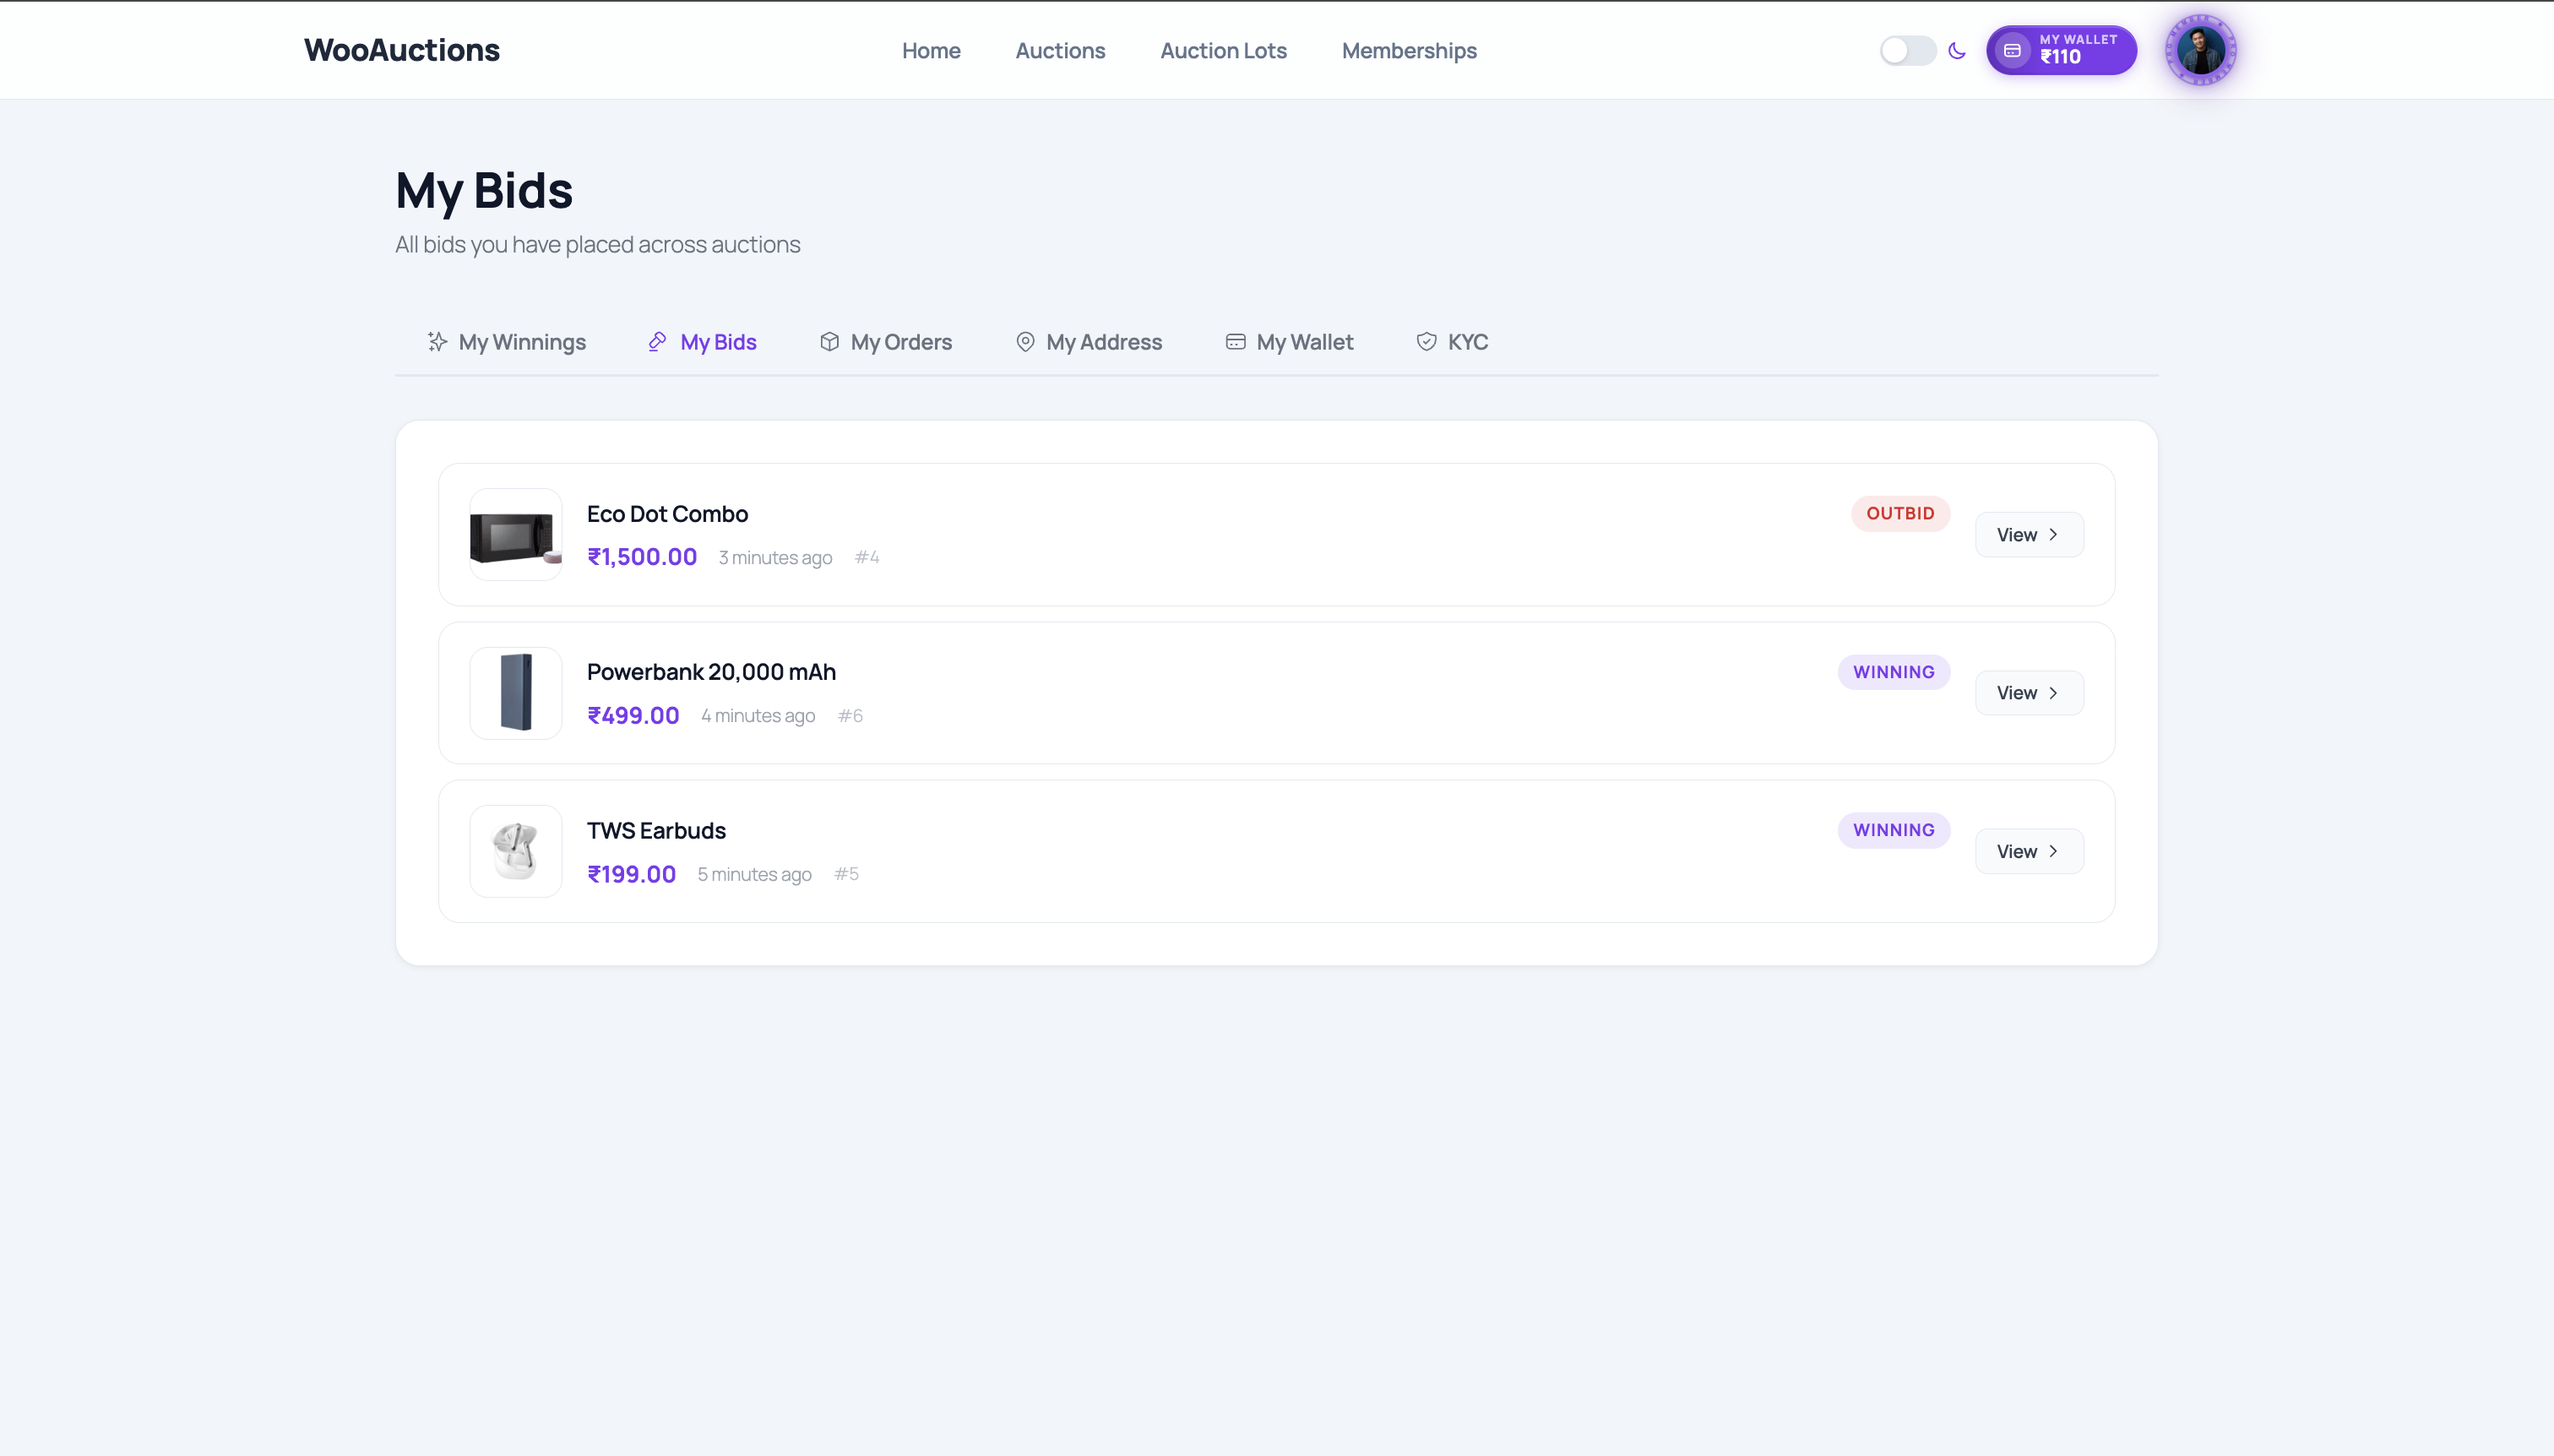The height and width of the screenshot is (1456, 2554).
Task: Click the TWS Earbuds product thumbnail
Action: pyautogui.click(x=515, y=850)
